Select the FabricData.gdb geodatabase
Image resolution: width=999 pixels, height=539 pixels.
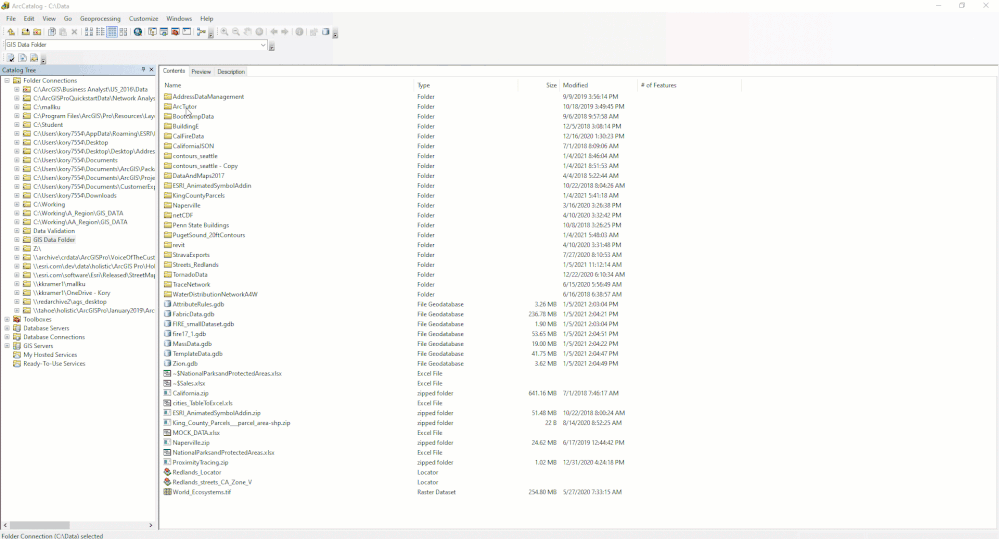(x=193, y=314)
